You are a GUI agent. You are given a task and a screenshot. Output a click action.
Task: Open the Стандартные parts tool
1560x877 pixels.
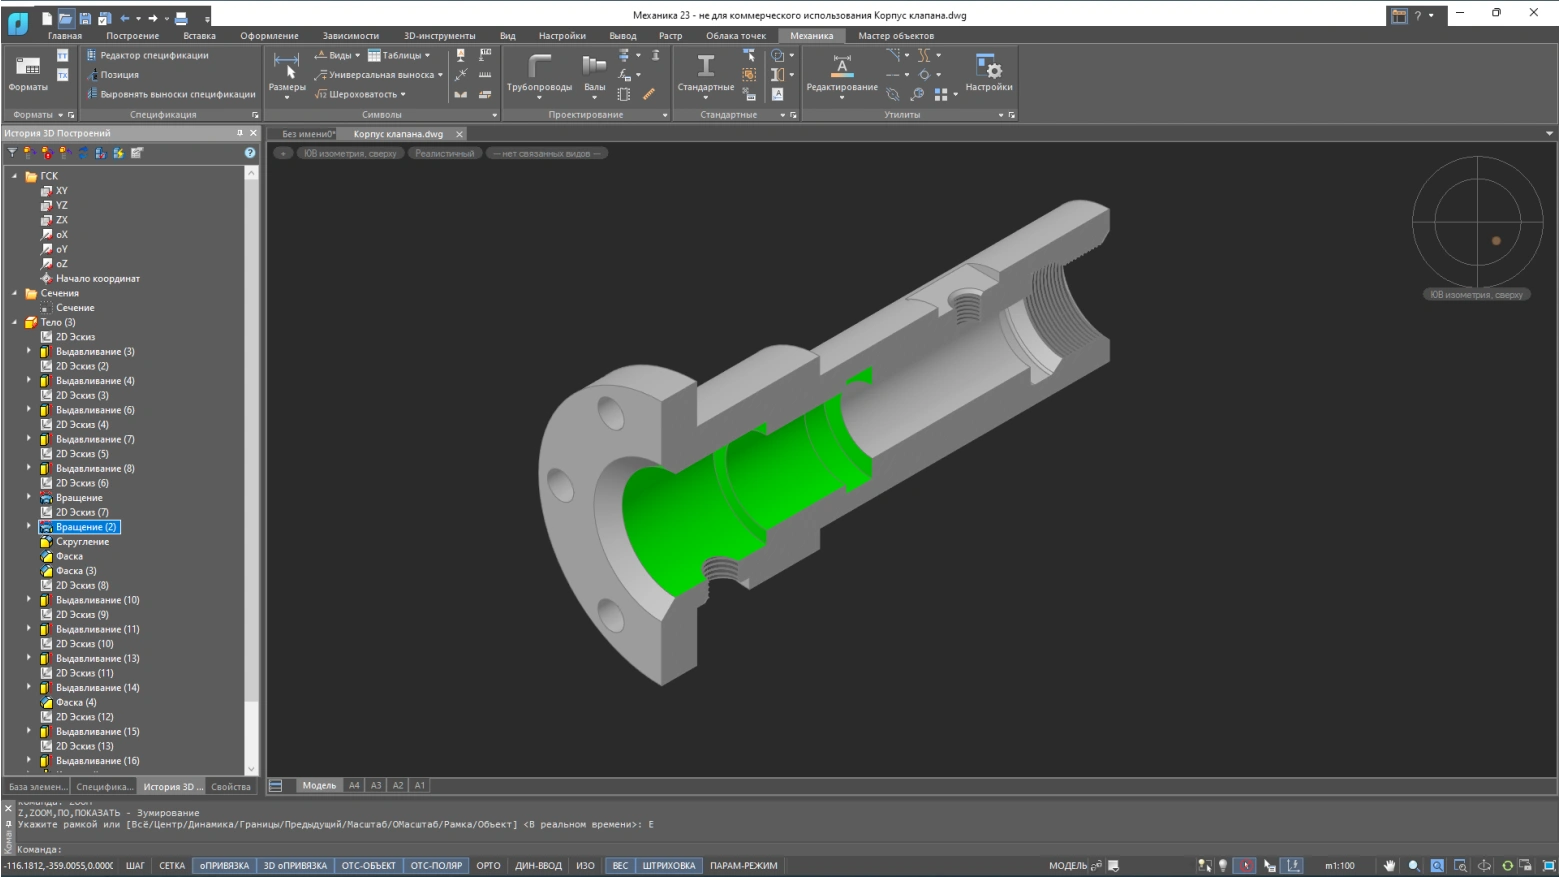point(705,72)
